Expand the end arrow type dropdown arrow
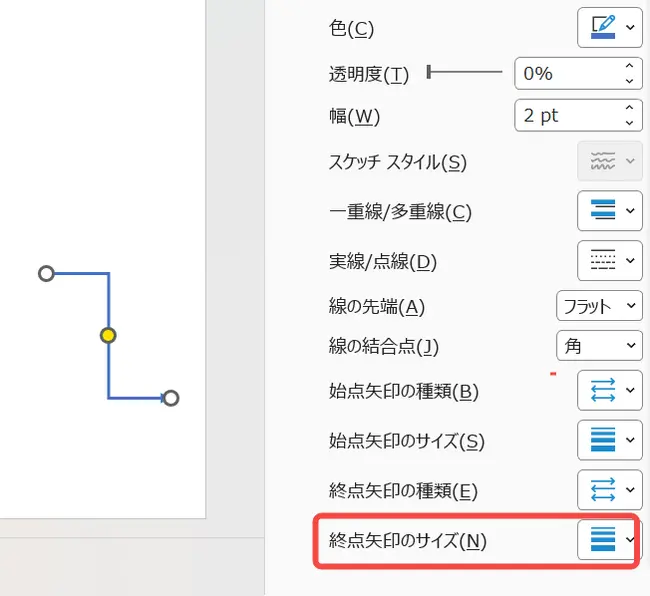This screenshot has height=596, width=650. click(630, 490)
